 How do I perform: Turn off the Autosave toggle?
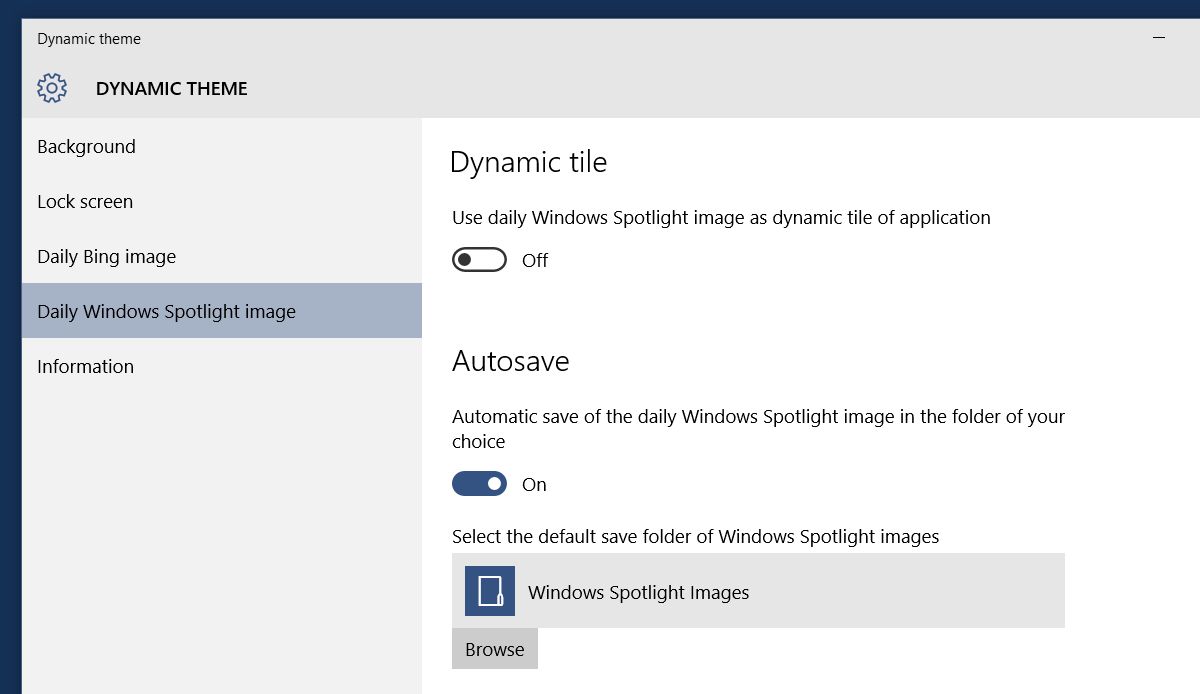coord(480,484)
